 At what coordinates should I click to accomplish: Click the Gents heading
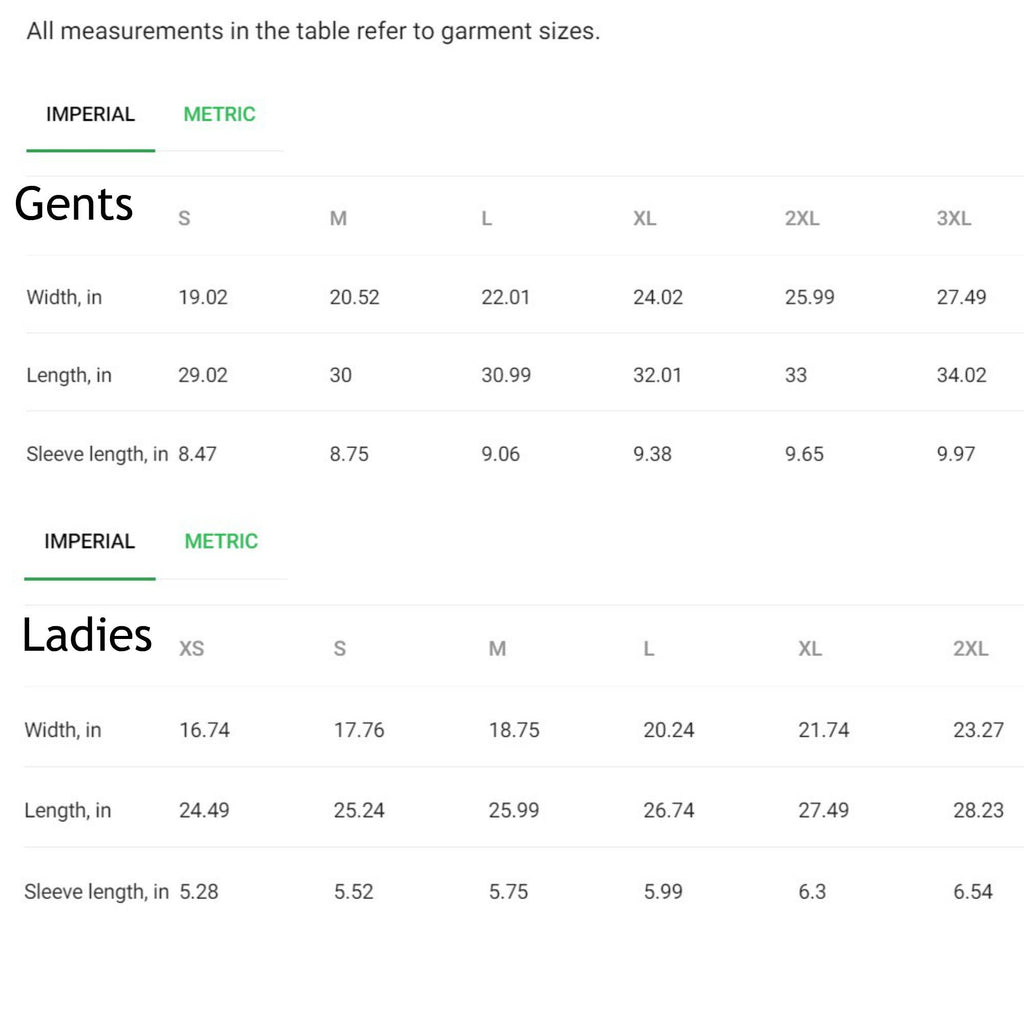point(74,204)
